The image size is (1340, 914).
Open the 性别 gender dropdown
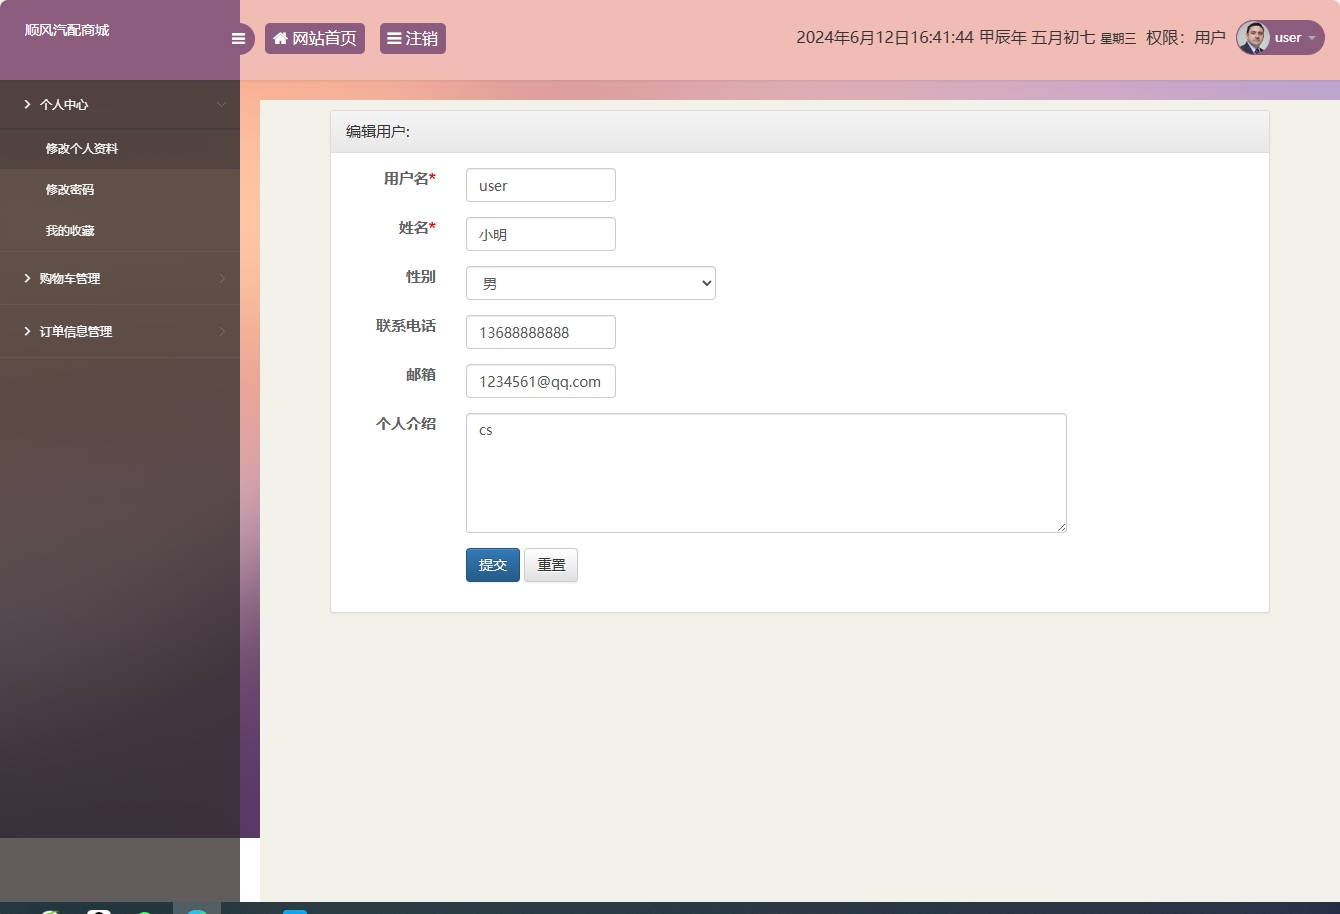click(x=590, y=283)
